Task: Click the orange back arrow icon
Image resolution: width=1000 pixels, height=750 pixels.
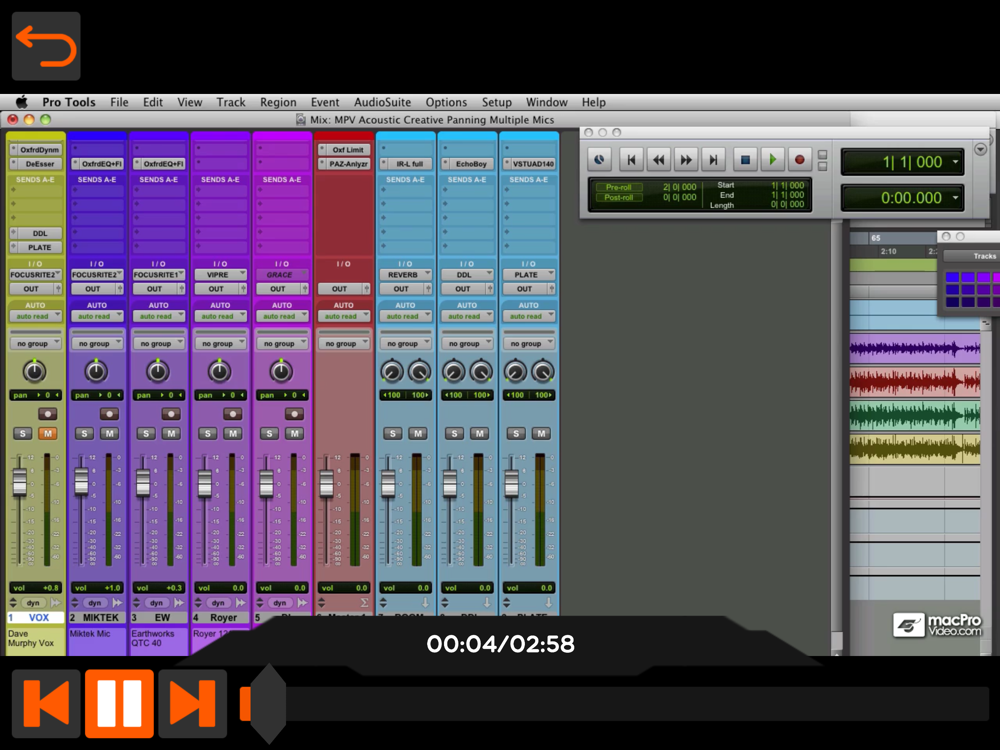Action: click(x=46, y=46)
